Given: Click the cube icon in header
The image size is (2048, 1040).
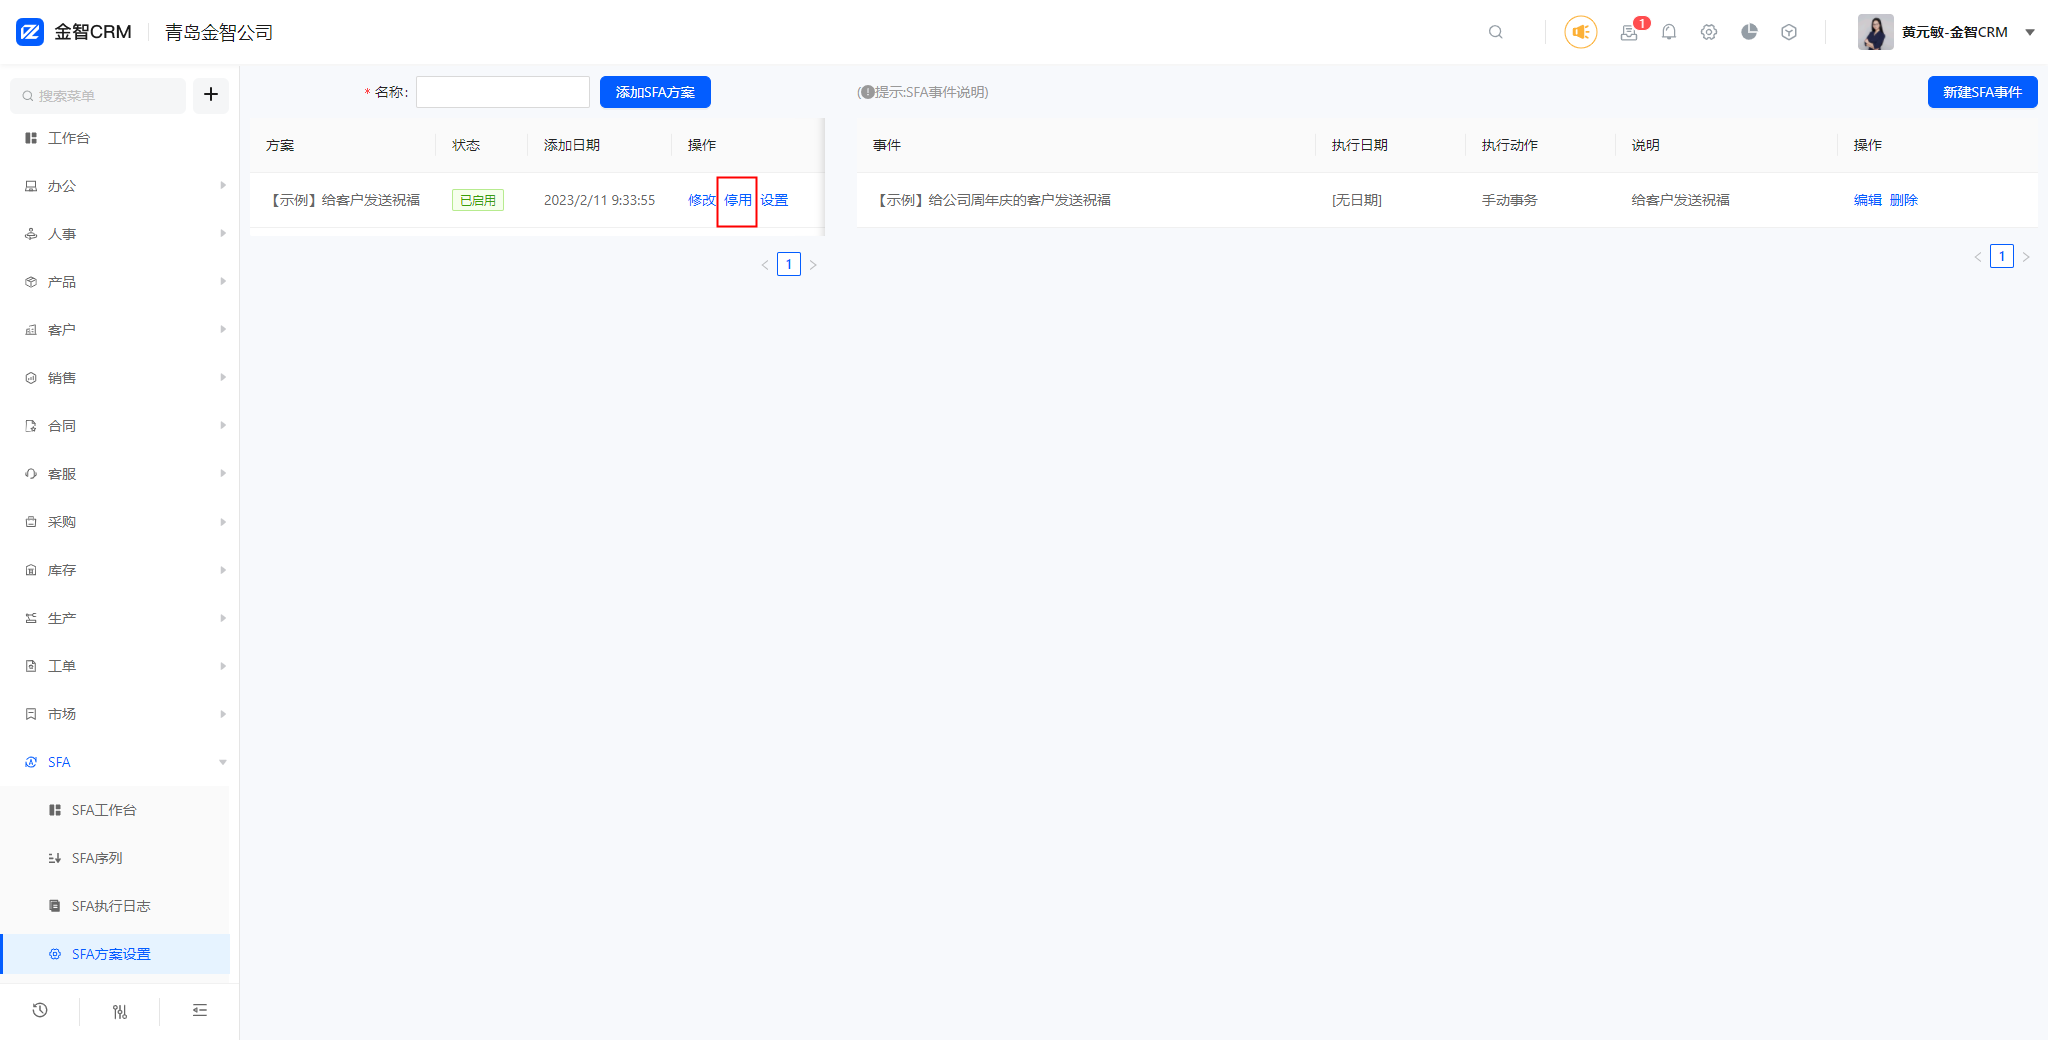Looking at the screenshot, I should [x=1789, y=32].
